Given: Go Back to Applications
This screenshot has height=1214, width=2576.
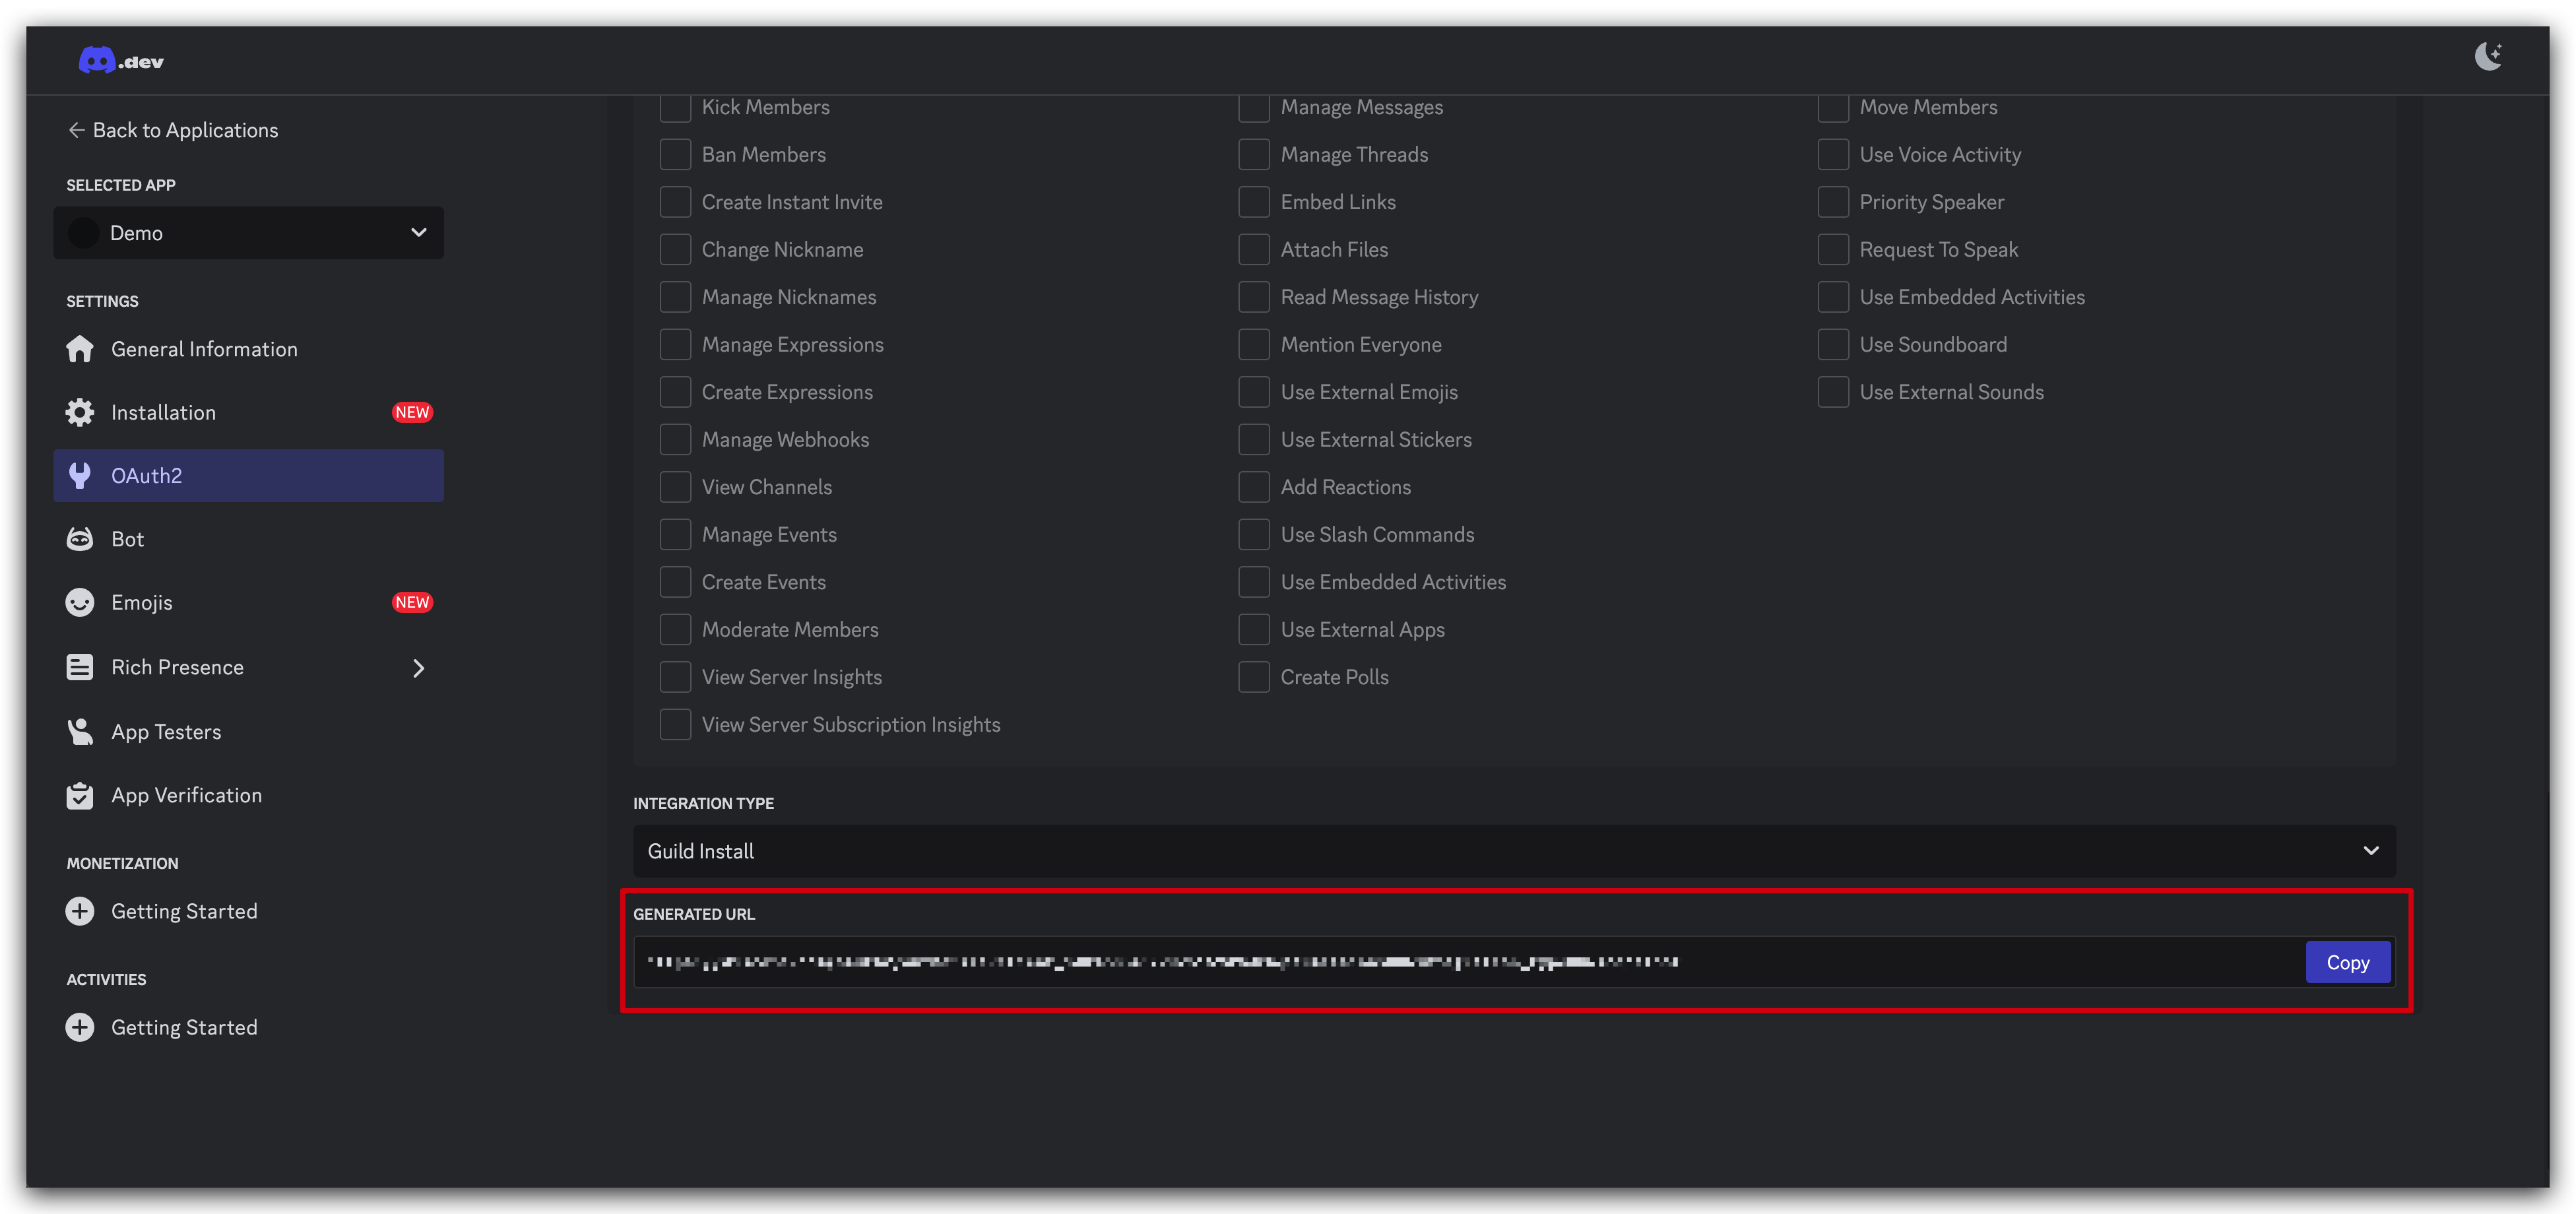Looking at the screenshot, I should coord(172,130).
